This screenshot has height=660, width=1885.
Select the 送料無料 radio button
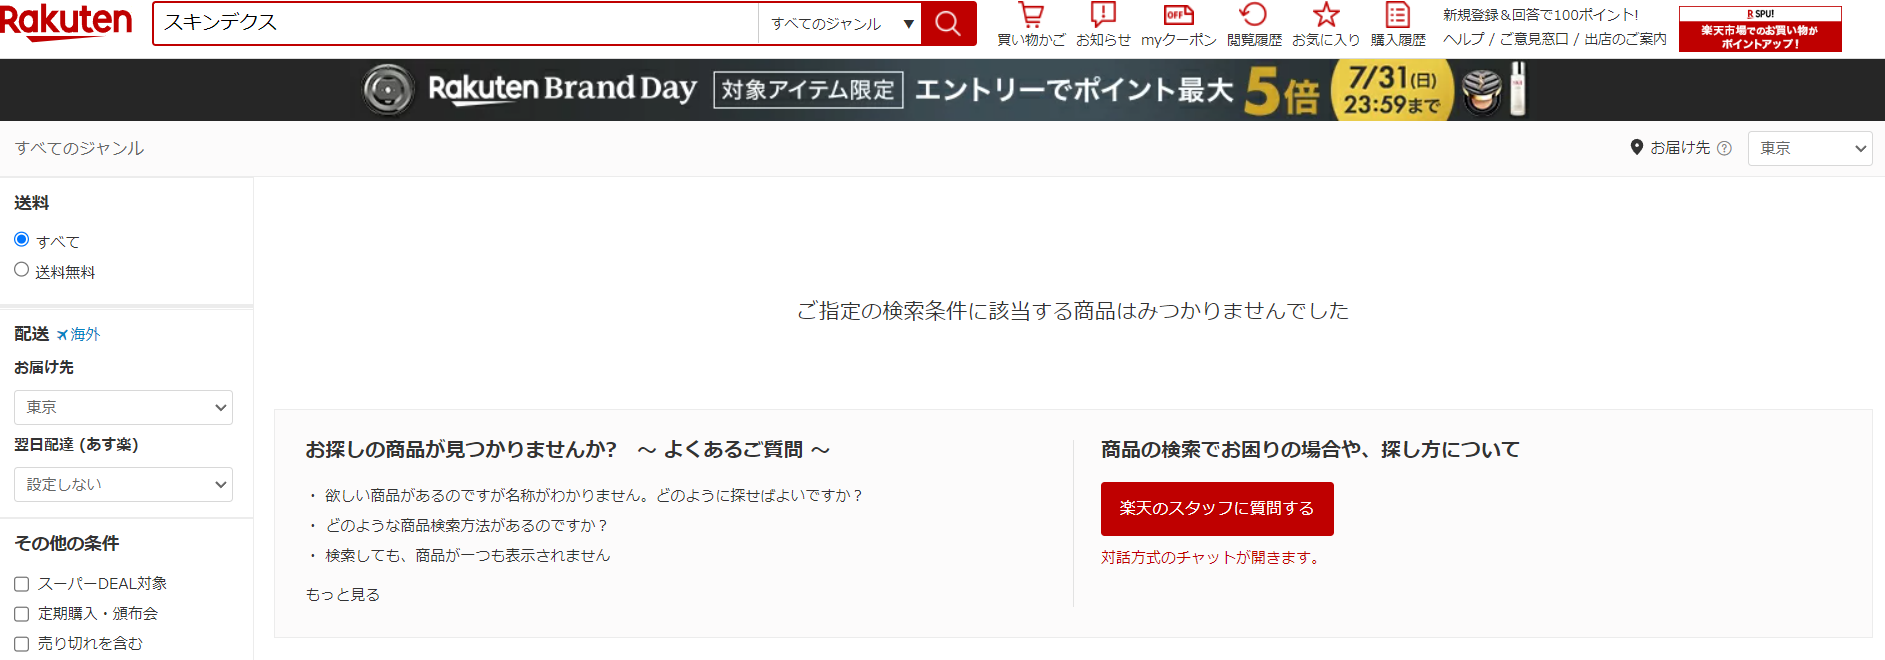tap(21, 269)
